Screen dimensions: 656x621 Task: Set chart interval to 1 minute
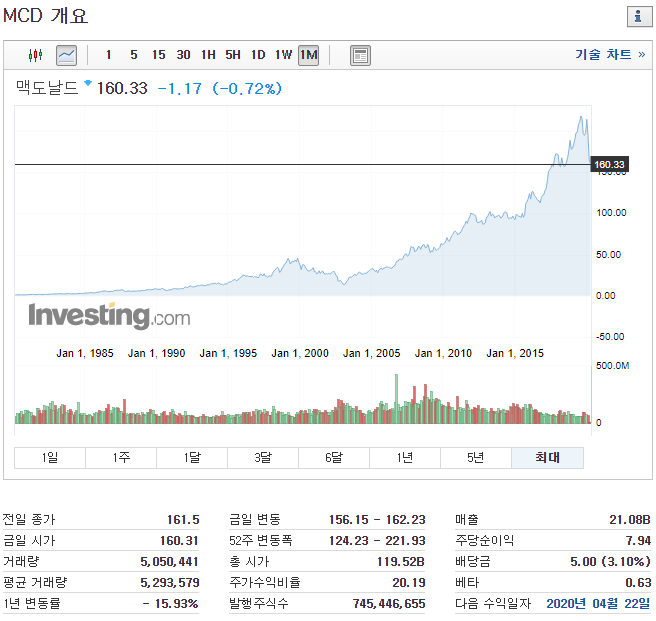tap(108, 55)
